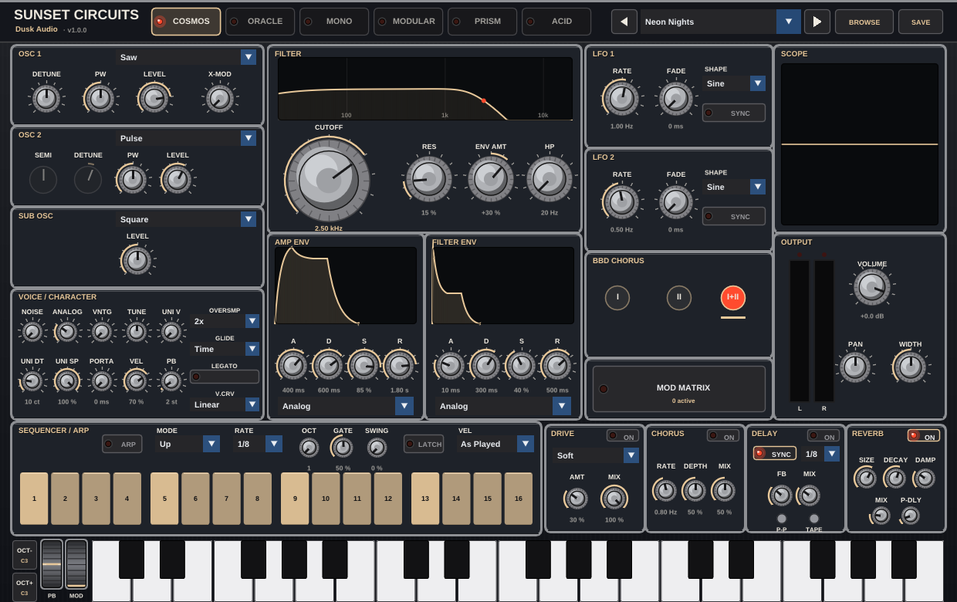Viewport: 957px width, 602px height.
Task: Click the Legato switch slider
Action: pyautogui.click(x=225, y=377)
